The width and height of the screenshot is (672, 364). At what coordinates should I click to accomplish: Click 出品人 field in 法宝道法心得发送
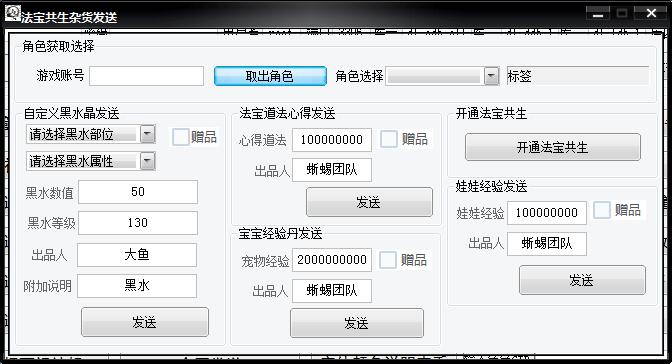point(332,170)
